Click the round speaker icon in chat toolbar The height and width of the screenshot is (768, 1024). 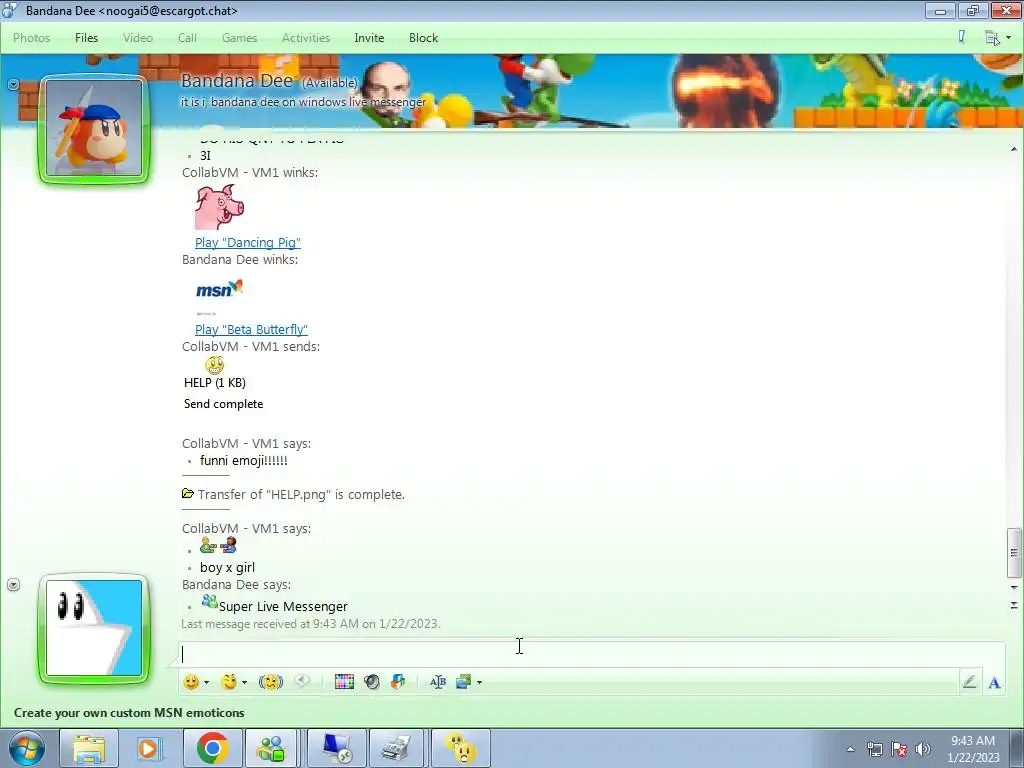(372, 682)
